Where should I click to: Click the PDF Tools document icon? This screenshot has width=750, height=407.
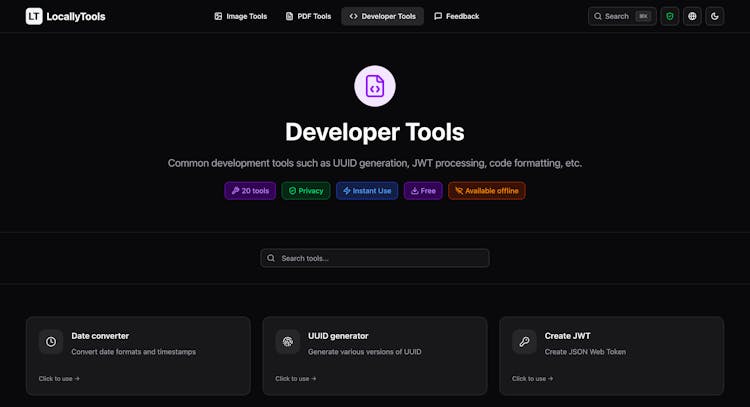tap(289, 16)
